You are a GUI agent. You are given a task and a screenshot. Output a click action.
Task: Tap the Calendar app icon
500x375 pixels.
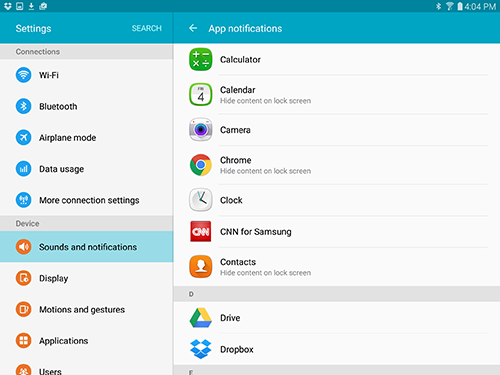201,94
